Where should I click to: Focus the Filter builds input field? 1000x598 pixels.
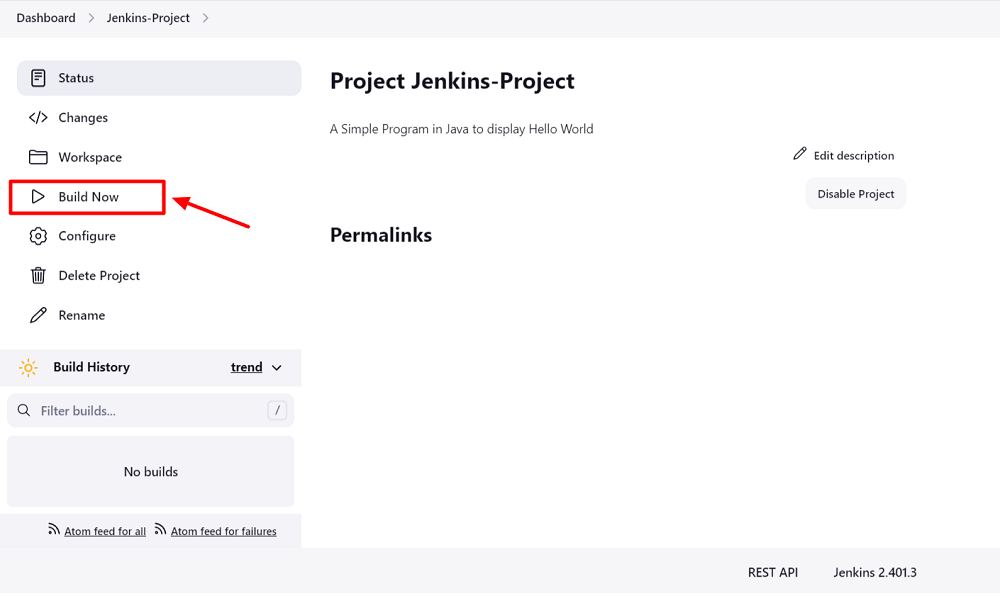(x=150, y=411)
